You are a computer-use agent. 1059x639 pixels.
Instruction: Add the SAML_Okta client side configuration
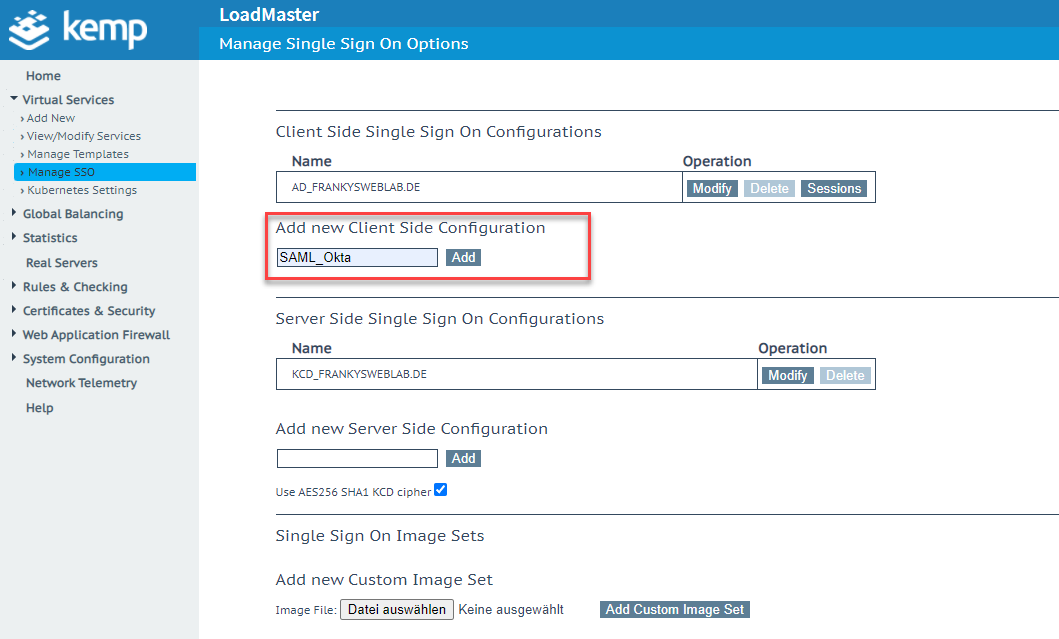tap(463, 257)
